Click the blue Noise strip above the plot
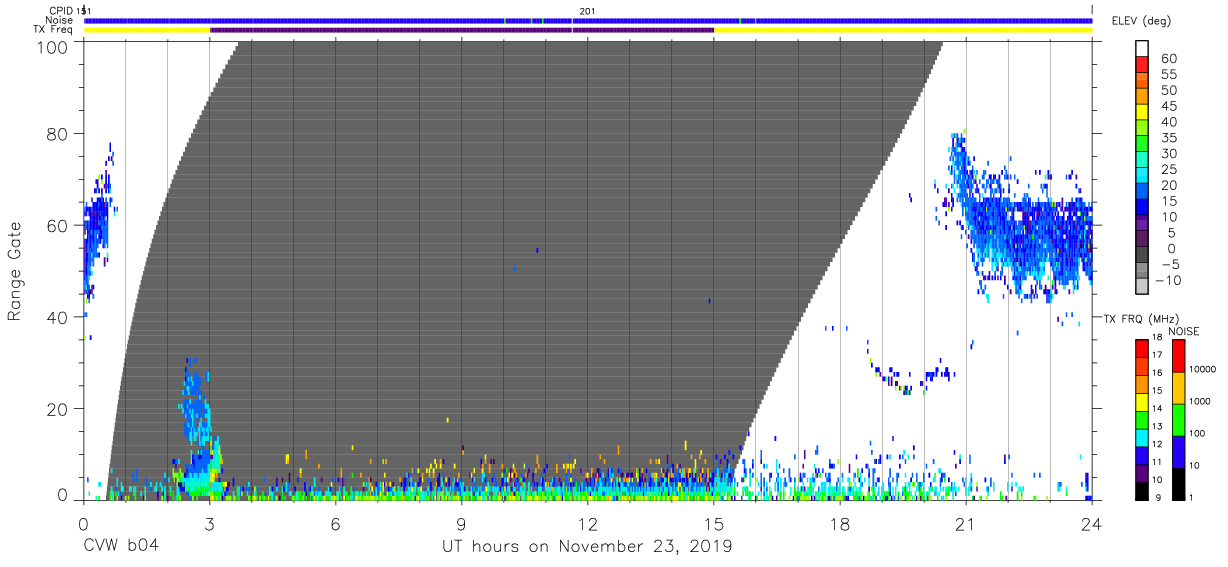 coord(588,20)
